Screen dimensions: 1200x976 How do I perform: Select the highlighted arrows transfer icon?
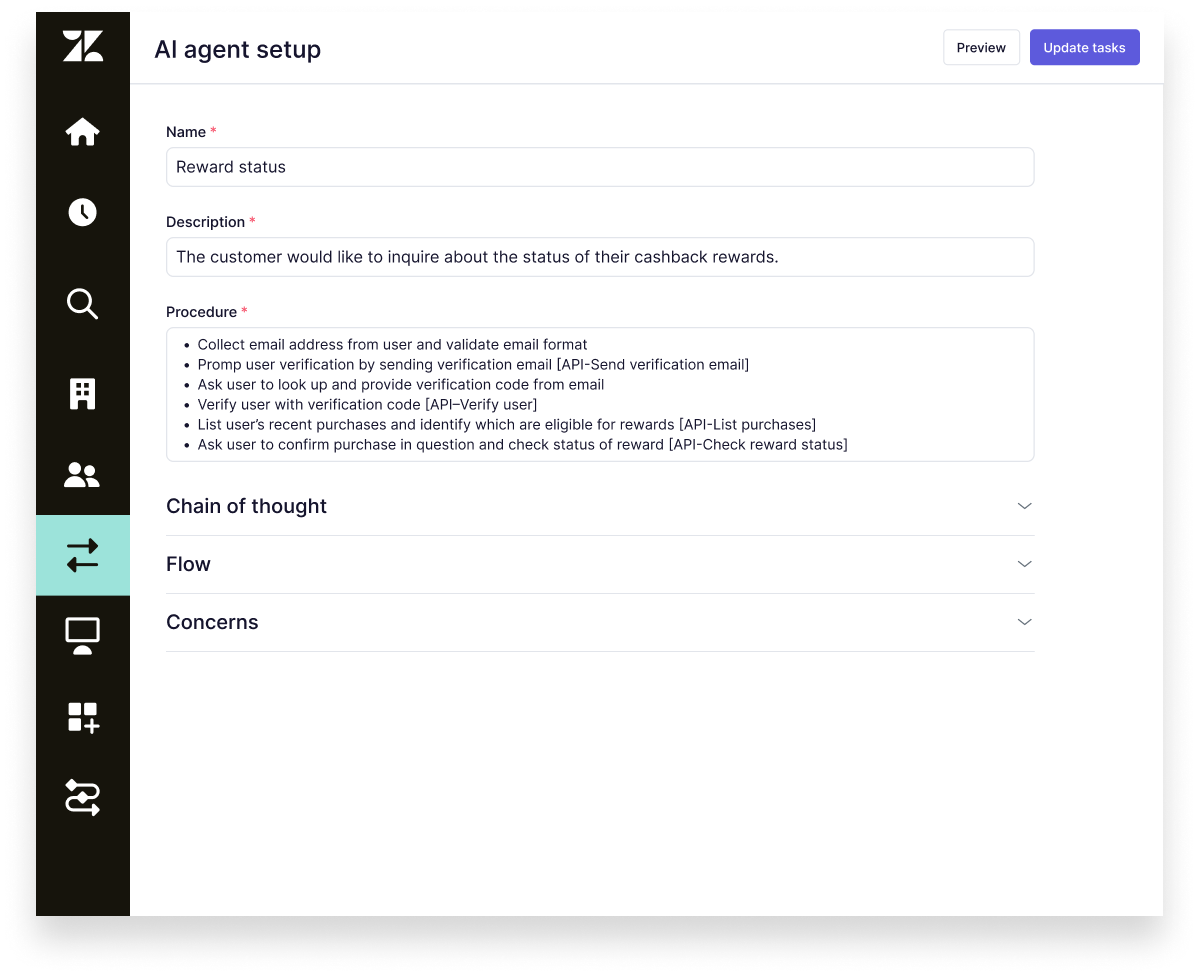83,556
